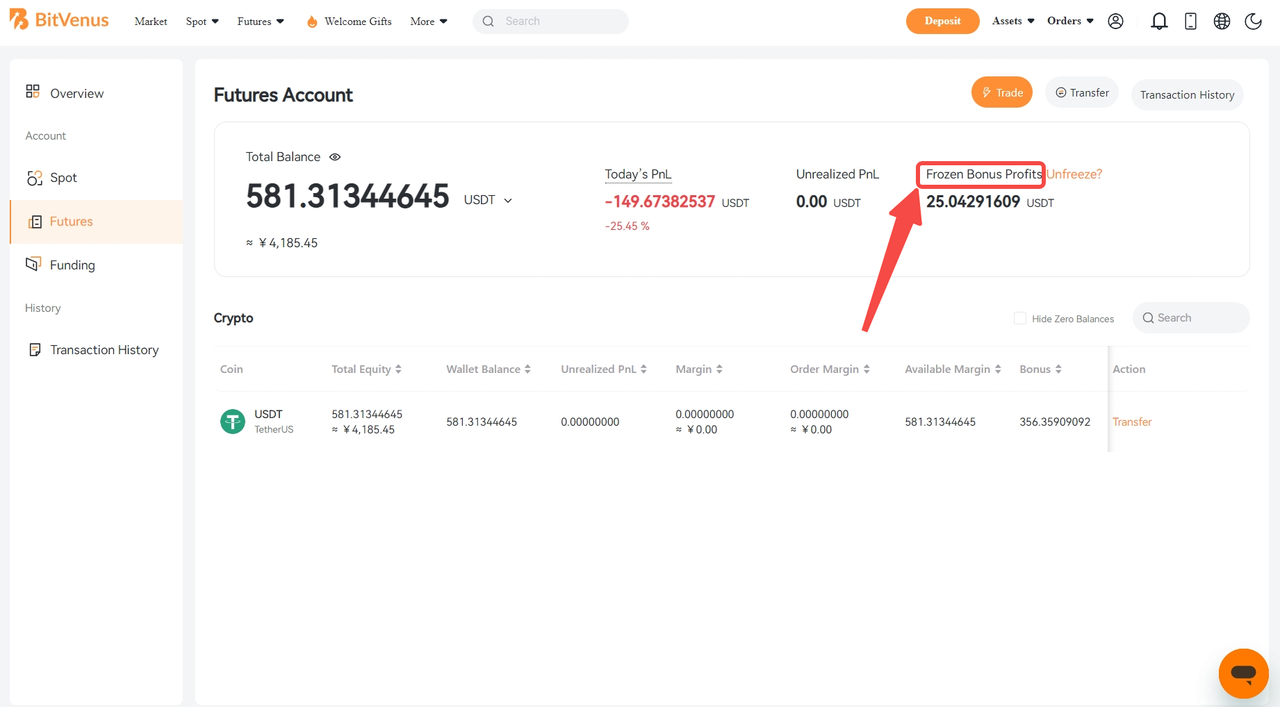Screen dimensions: 1280x707
Task: Click the Transaction History button at top right
Action: [1187, 95]
